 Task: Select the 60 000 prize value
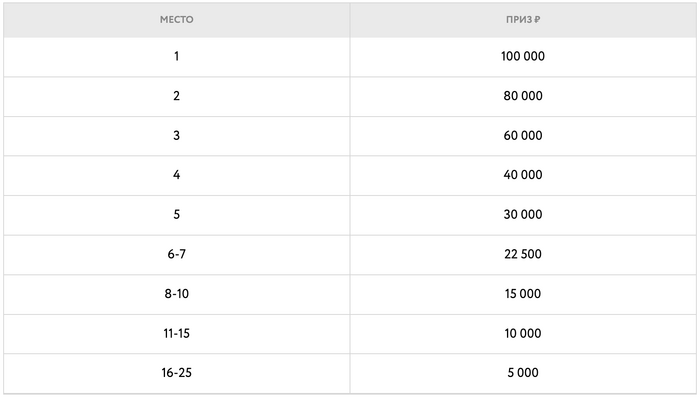point(523,136)
